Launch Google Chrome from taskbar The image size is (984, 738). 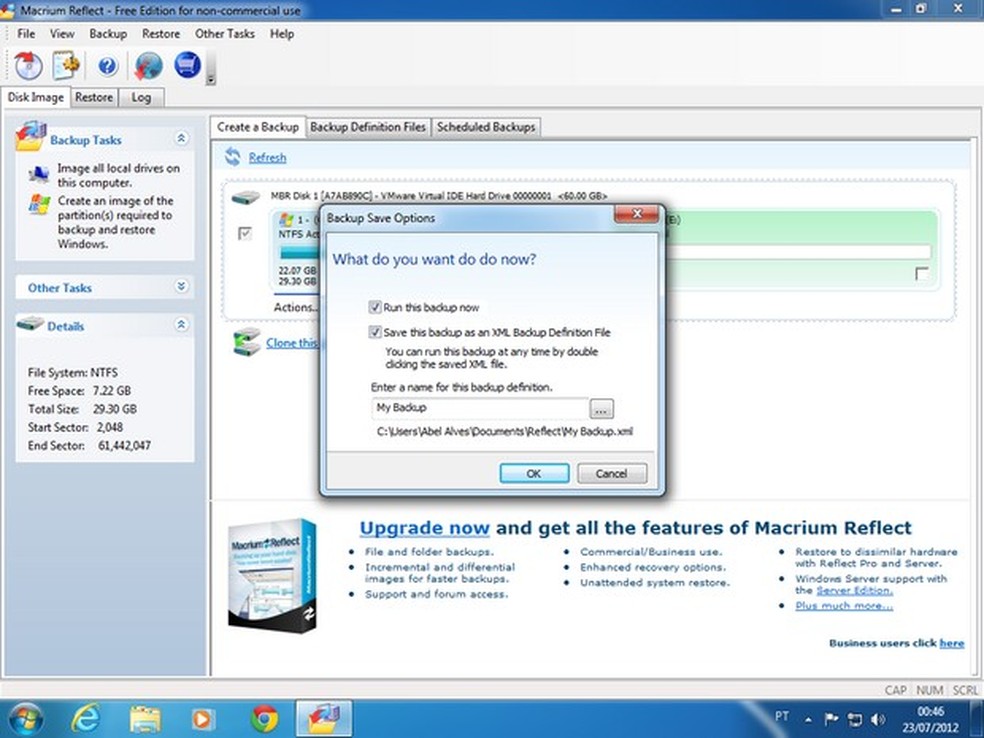click(264, 719)
